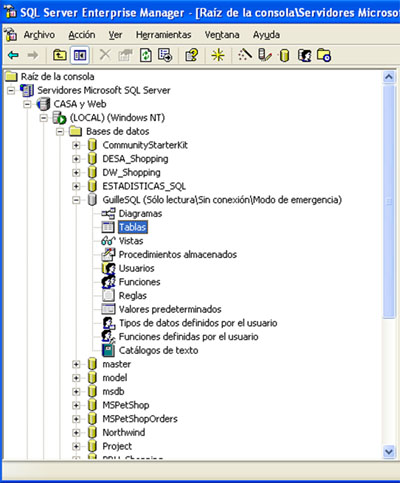Expand the DW_Shopping database
Image resolution: width=400 pixels, height=483 pixels.
(x=76, y=173)
